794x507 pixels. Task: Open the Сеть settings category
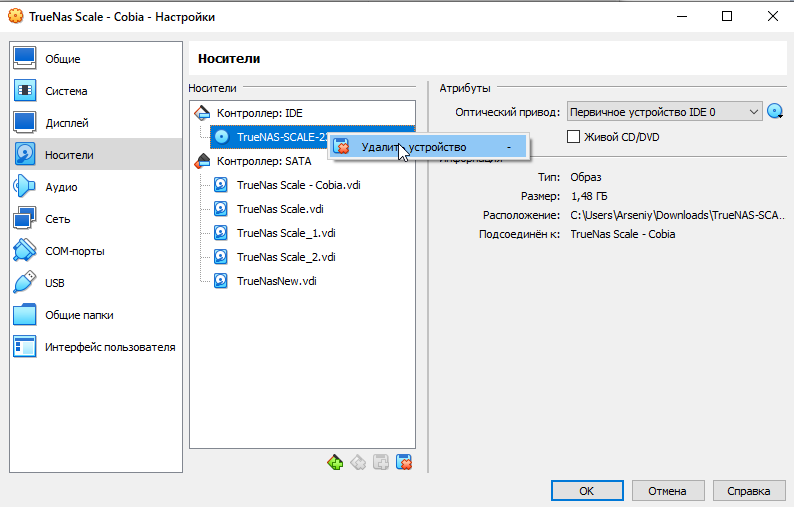tap(96, 219)
